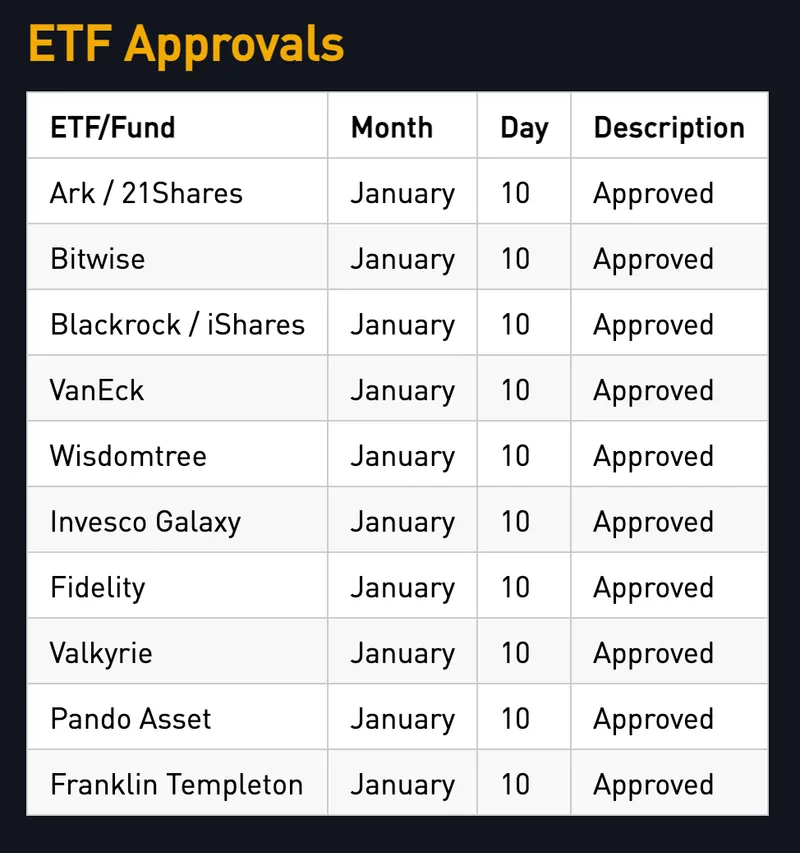Select the Month column header
The width and height of the screenshot is (800, 853).
tap(392, 128)
